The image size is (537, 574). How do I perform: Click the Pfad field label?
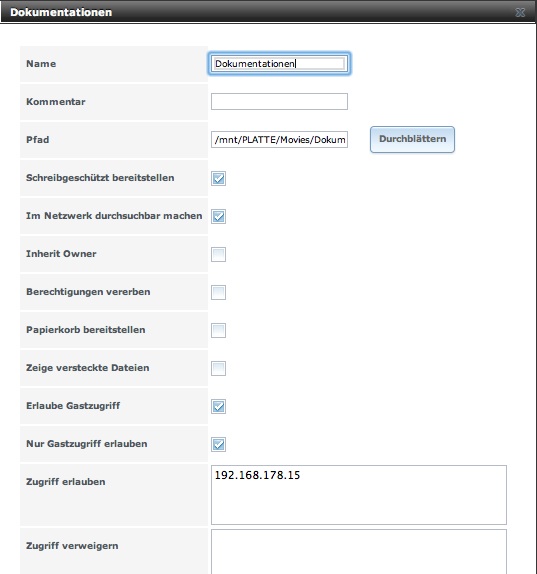pos(38,140)
